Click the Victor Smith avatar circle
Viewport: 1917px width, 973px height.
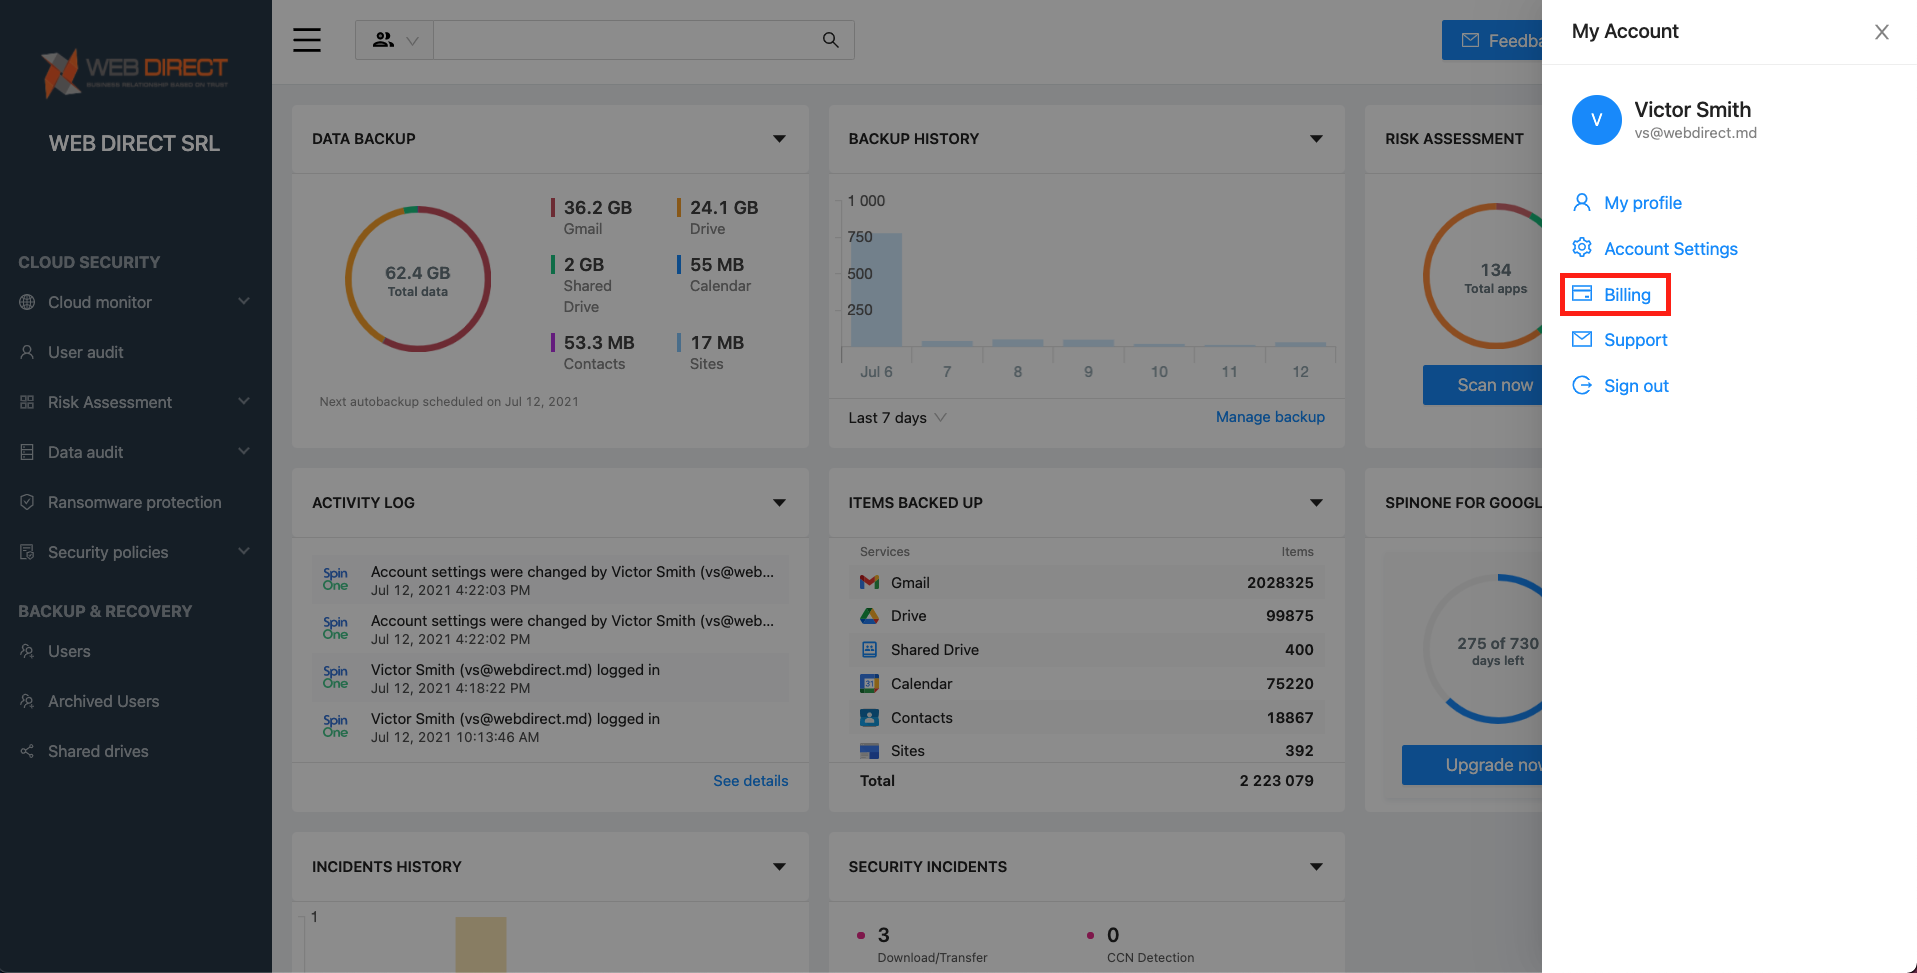[1596, 120]
